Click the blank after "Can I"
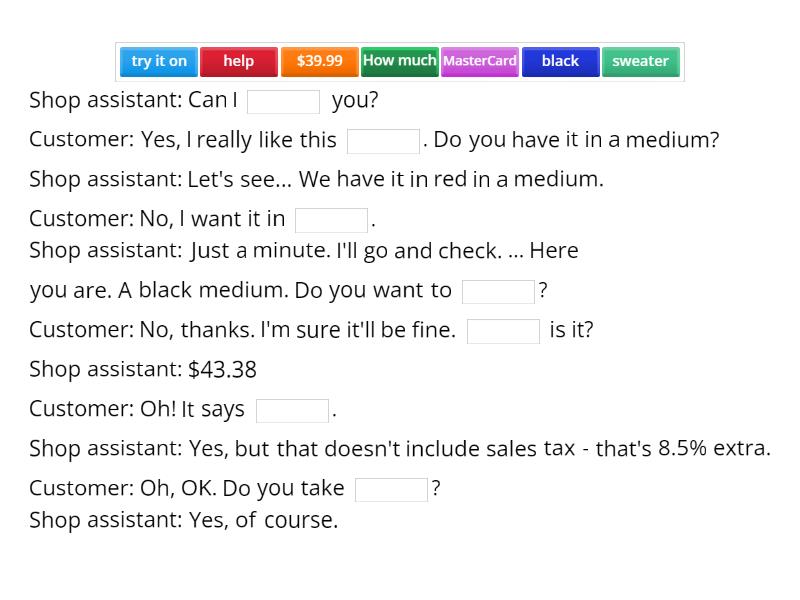 (x=283, y=100)
